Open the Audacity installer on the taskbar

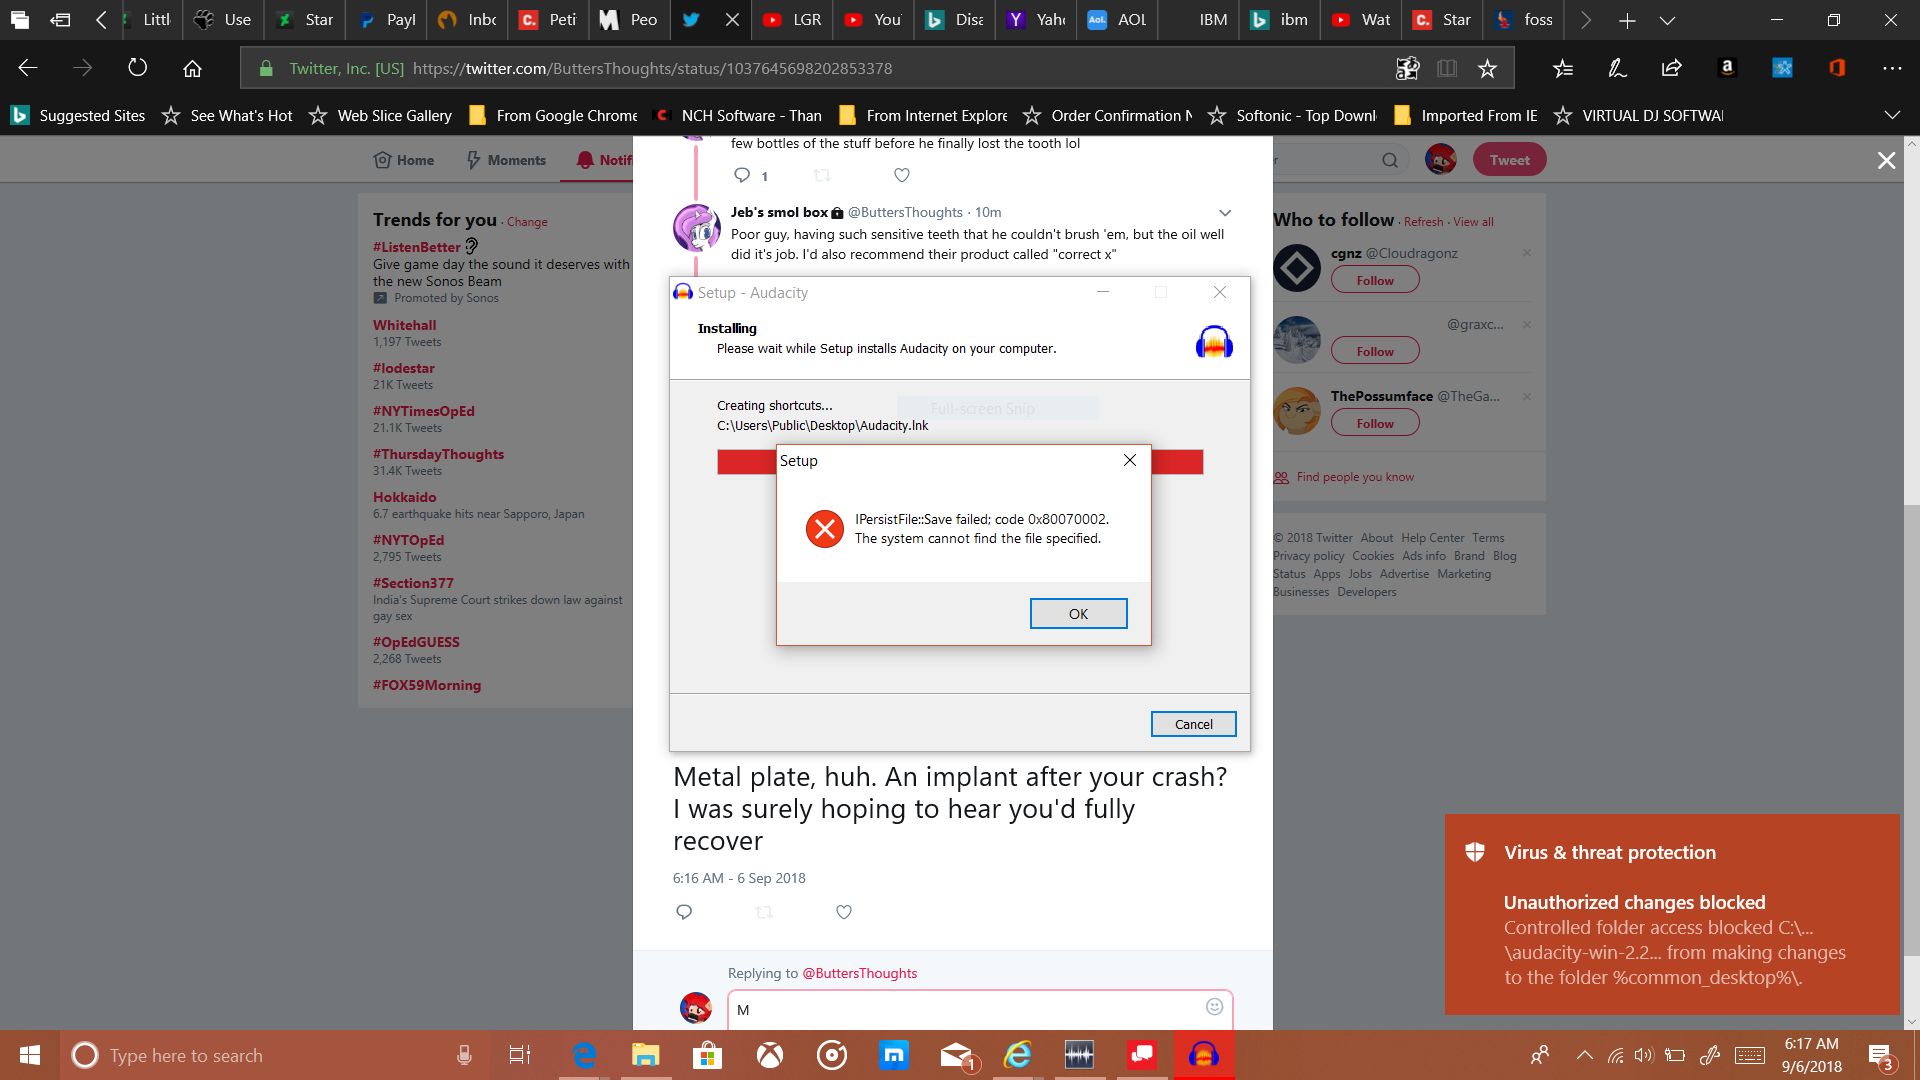[1203, 1055]
